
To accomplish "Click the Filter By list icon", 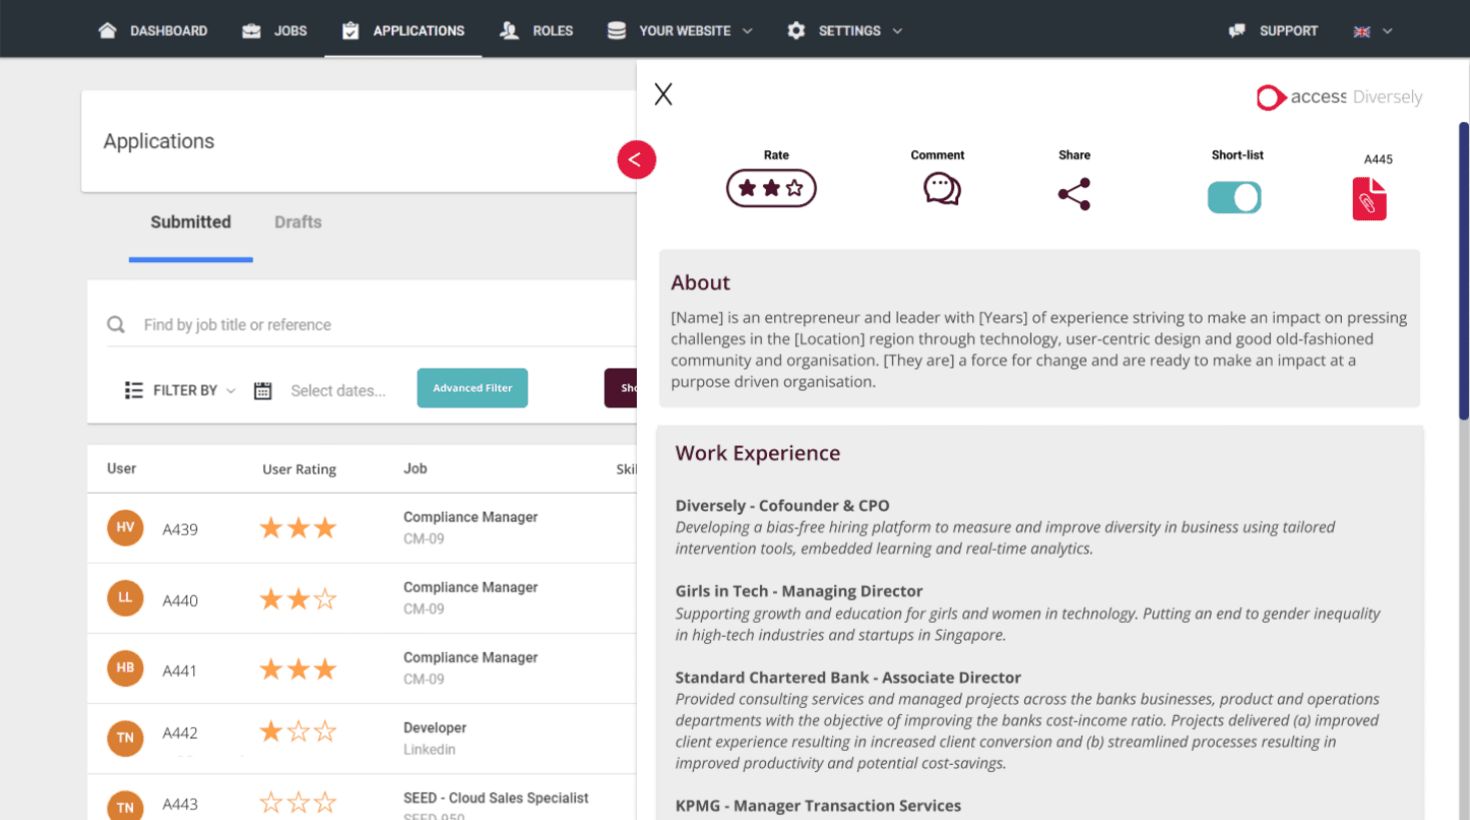I will (133, 390).
